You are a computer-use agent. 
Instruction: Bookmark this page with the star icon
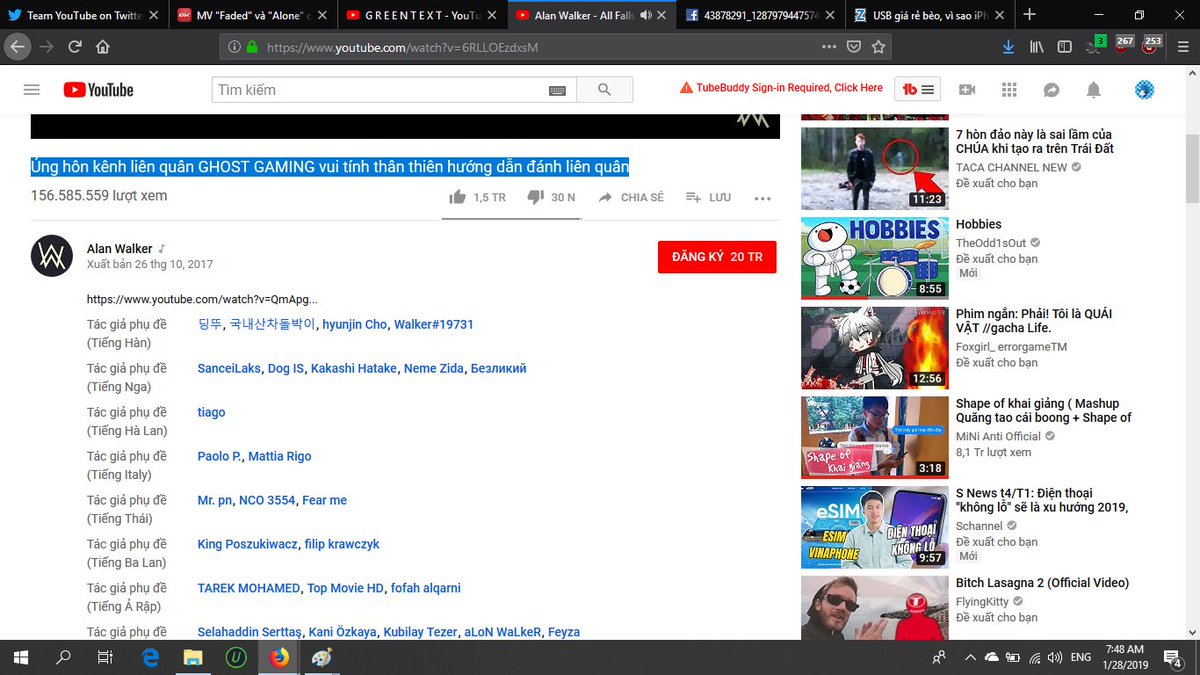pos(878,47)
